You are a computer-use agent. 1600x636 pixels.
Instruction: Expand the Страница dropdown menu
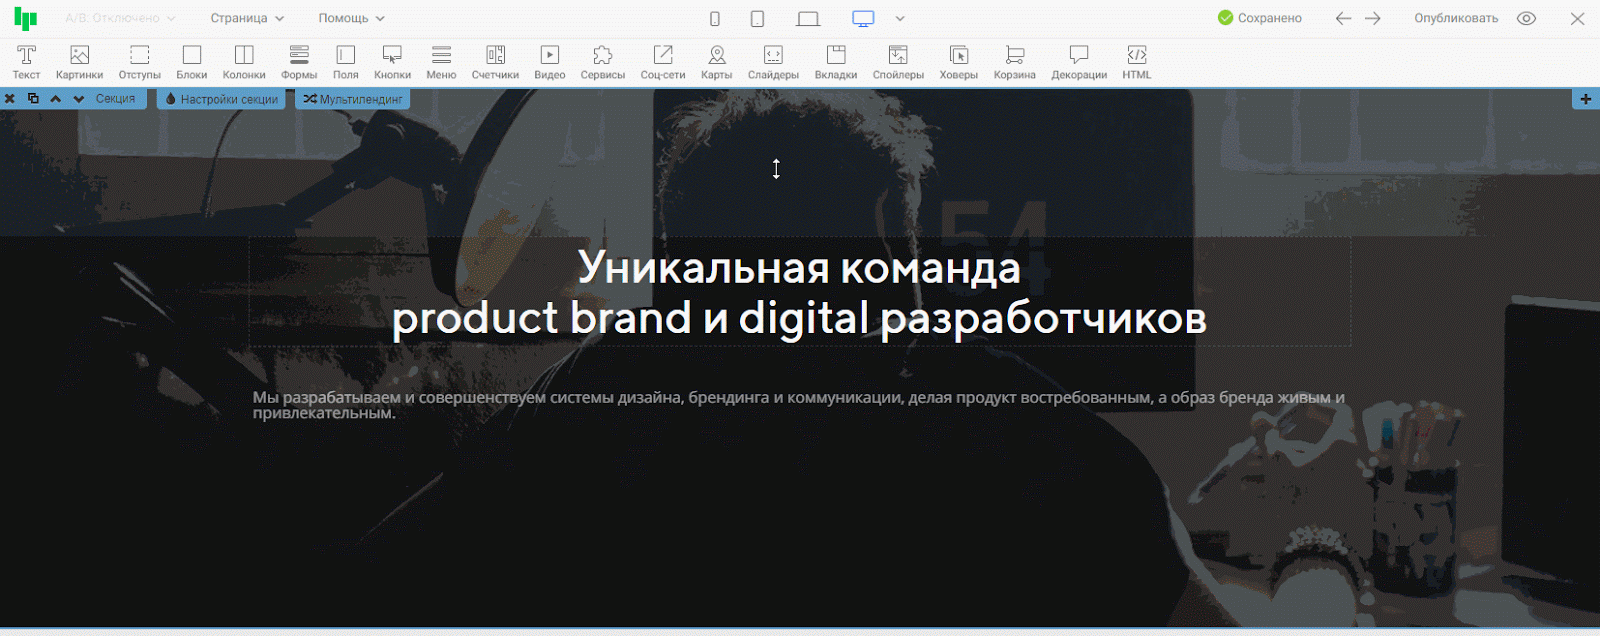247,18
